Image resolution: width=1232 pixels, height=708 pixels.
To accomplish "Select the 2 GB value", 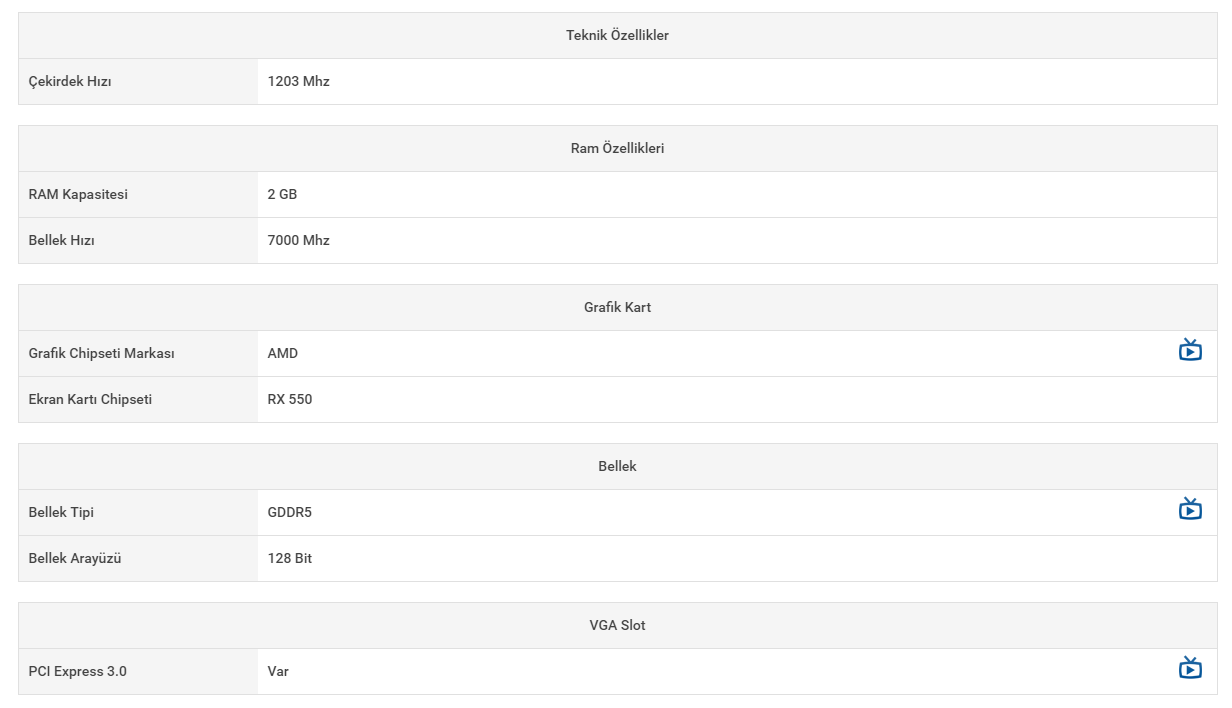I will tap(282, 194).
